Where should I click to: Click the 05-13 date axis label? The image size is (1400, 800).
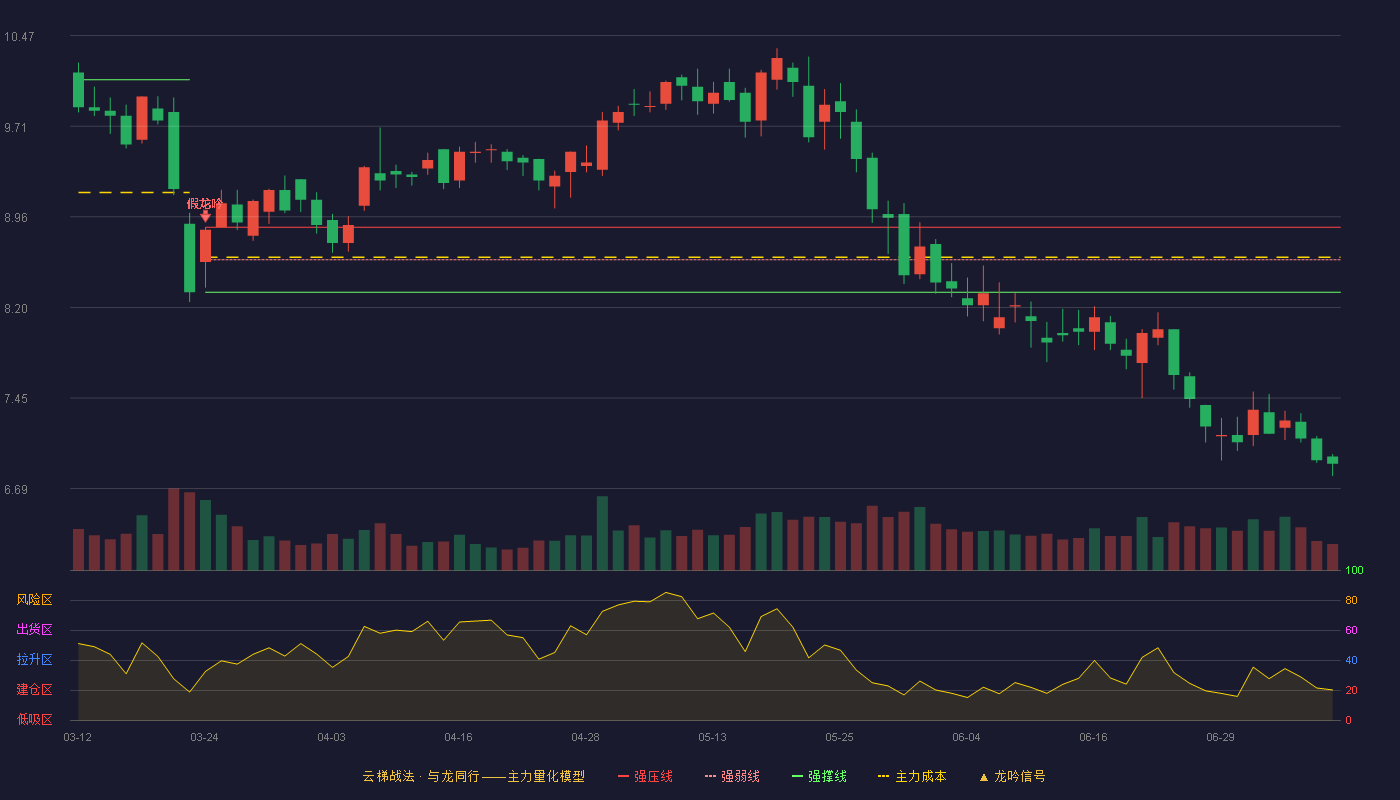click(712, 737)
